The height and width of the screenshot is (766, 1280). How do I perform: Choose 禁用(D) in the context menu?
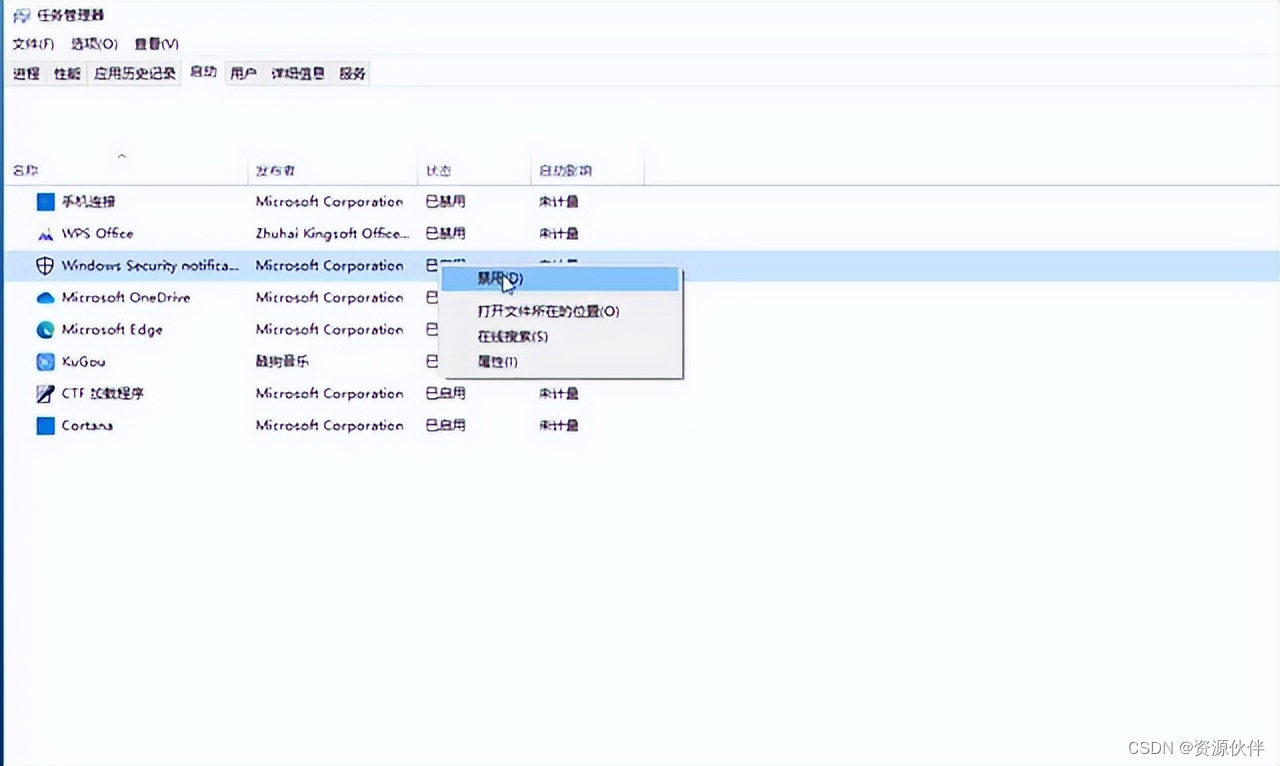click(x=560, y=279)
